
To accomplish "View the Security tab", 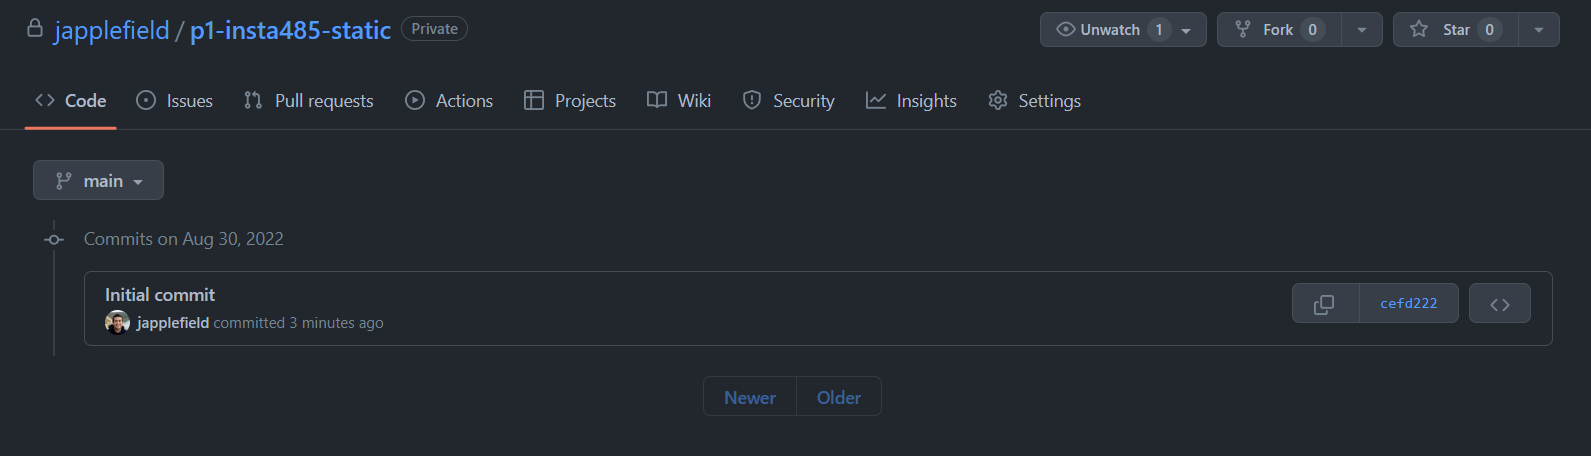I will point(789,101).
